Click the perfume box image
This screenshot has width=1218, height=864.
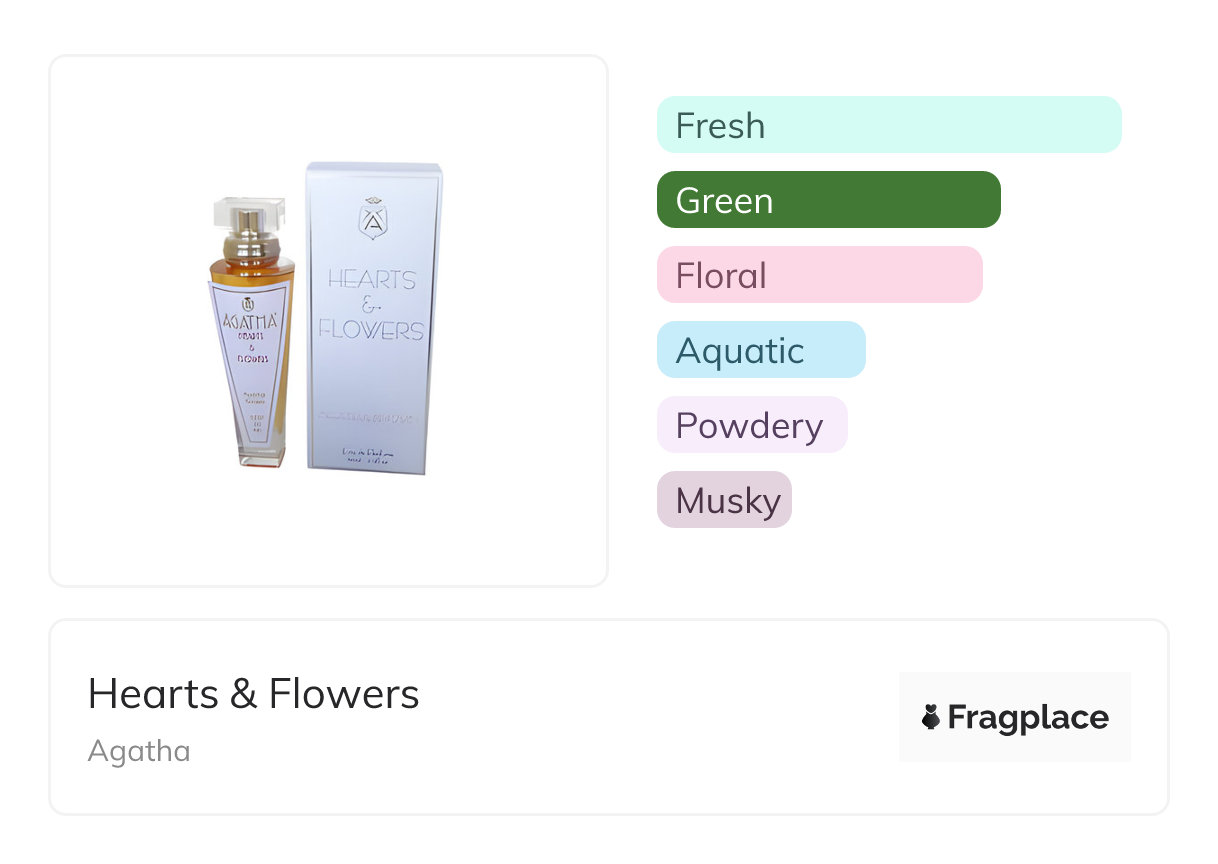click(374, 318)
